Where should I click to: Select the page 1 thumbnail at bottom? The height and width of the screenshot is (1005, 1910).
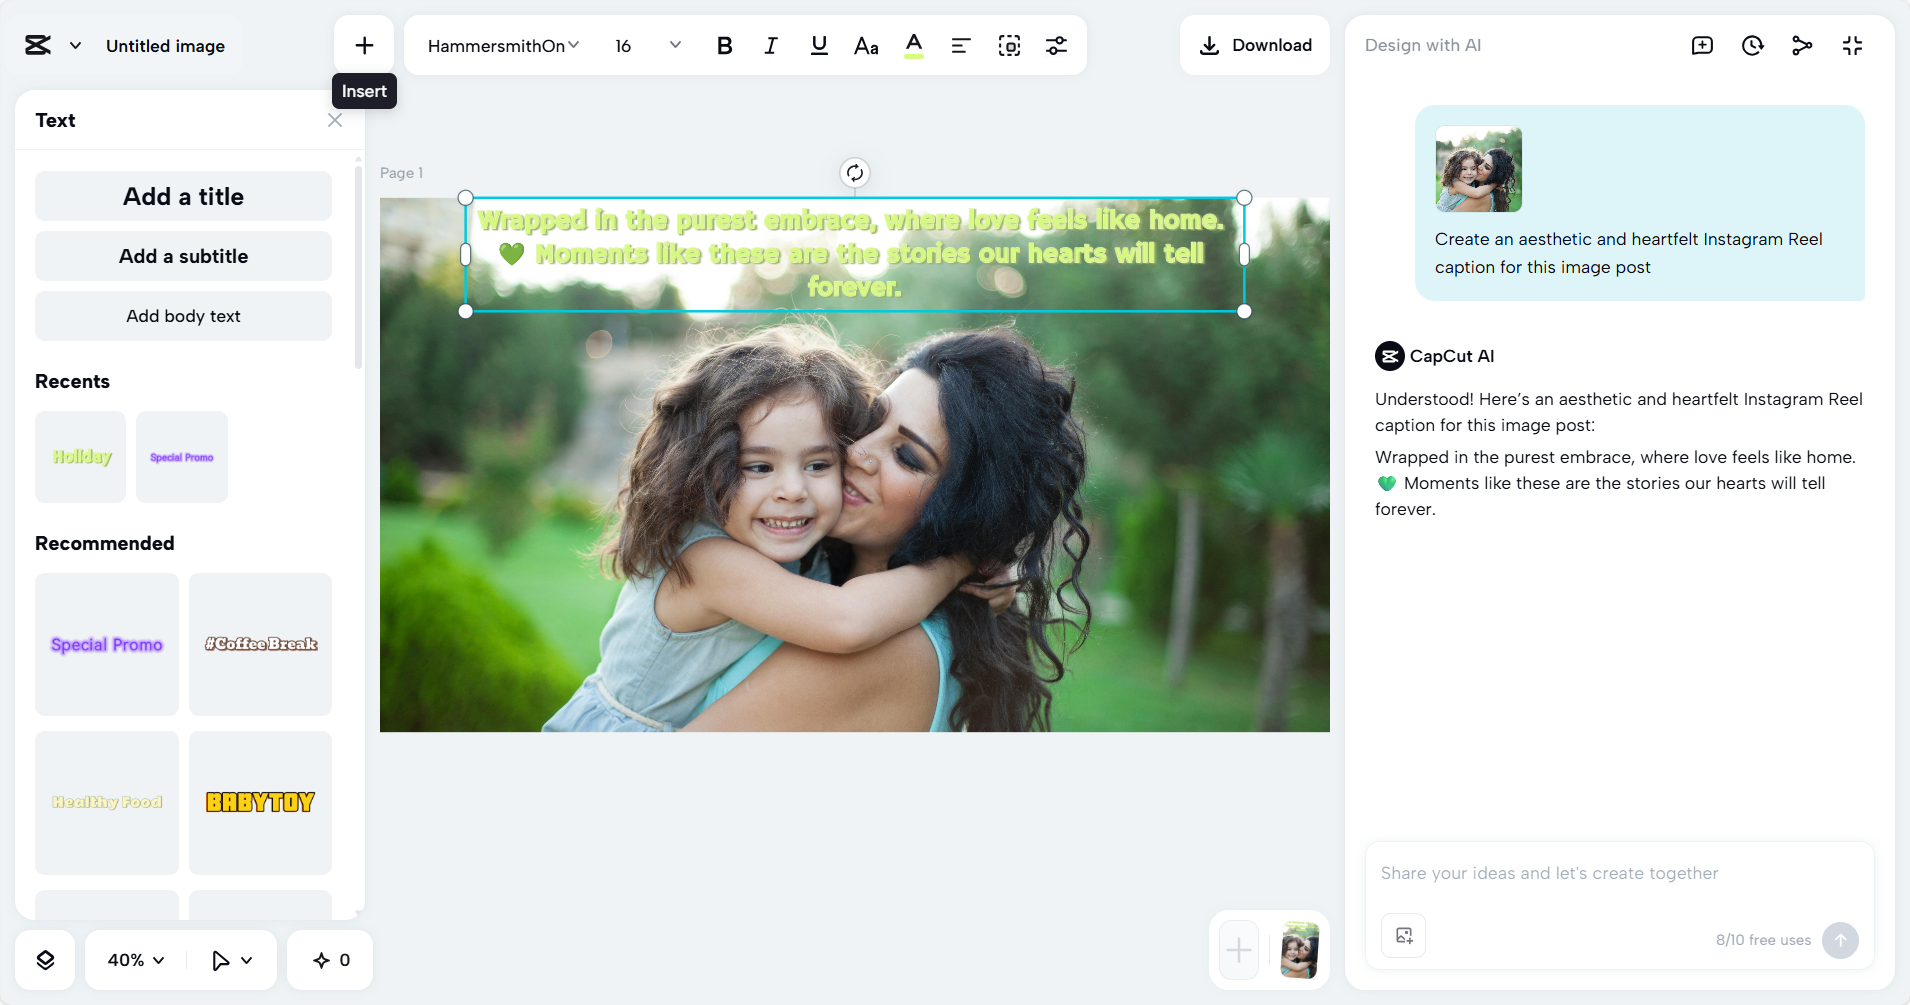[x=1300, y=950]
